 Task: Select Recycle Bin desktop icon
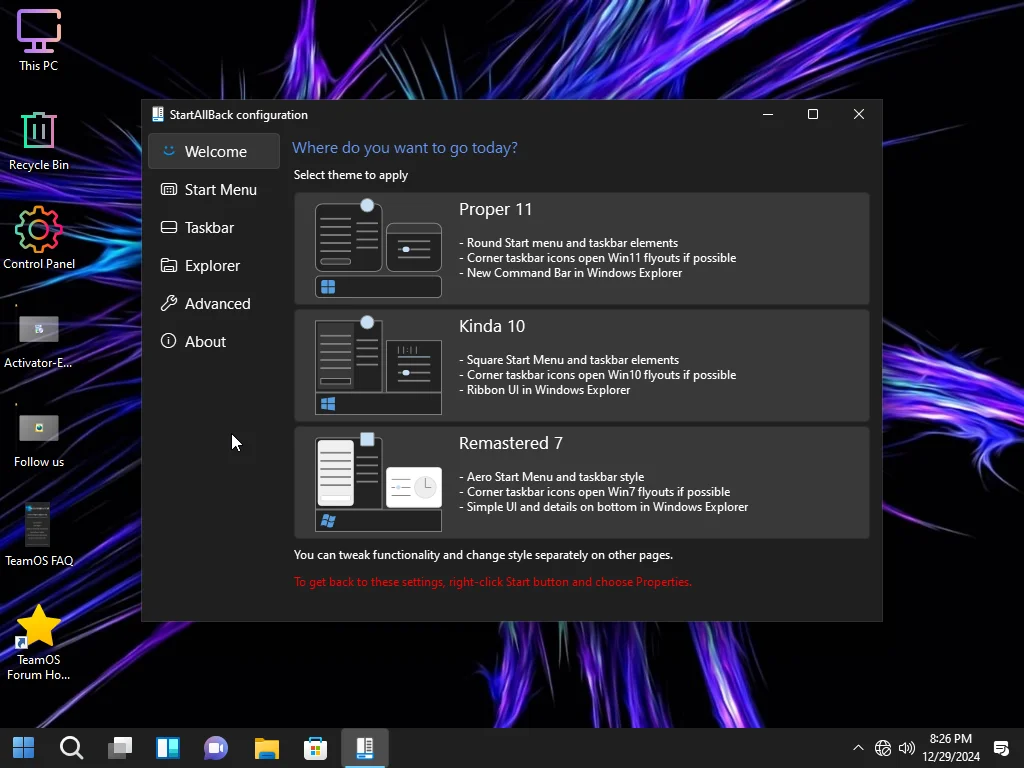point(39,141)
